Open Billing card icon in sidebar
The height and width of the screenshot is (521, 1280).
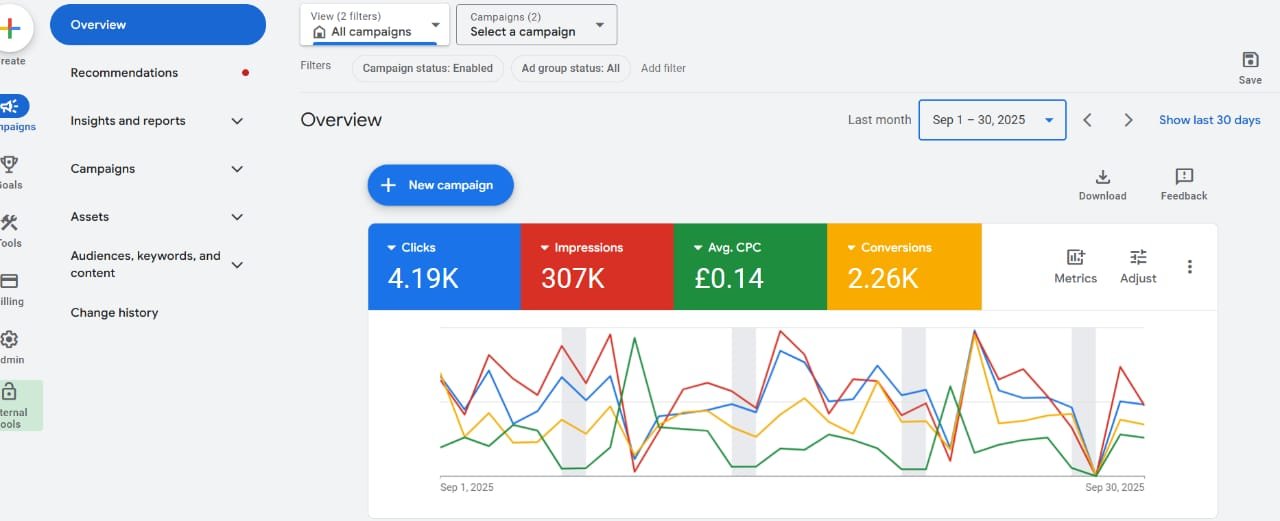[10, 281]
